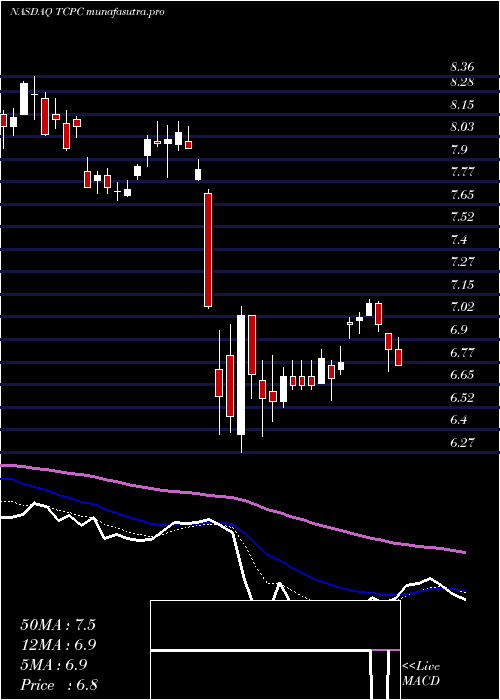Click the 8.03 price axis label
This screenshot has height=700, width=500.
pyautogui.click(x=462, y=127)
